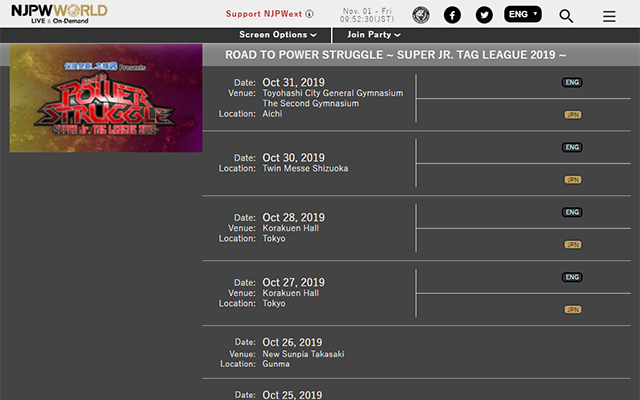Expand the Join Party menu
This screenshot has height=400, width=640.
373,35
